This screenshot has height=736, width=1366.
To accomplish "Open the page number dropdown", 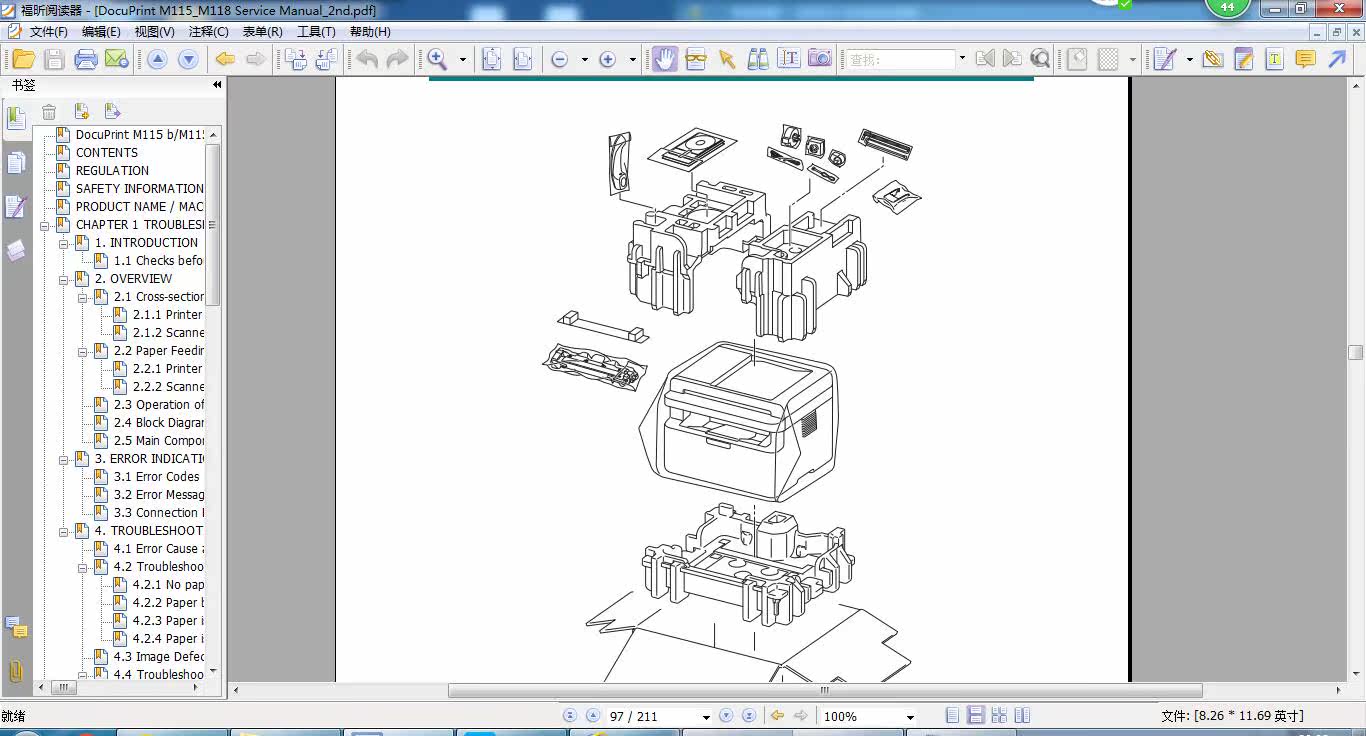I will (705, 717).
